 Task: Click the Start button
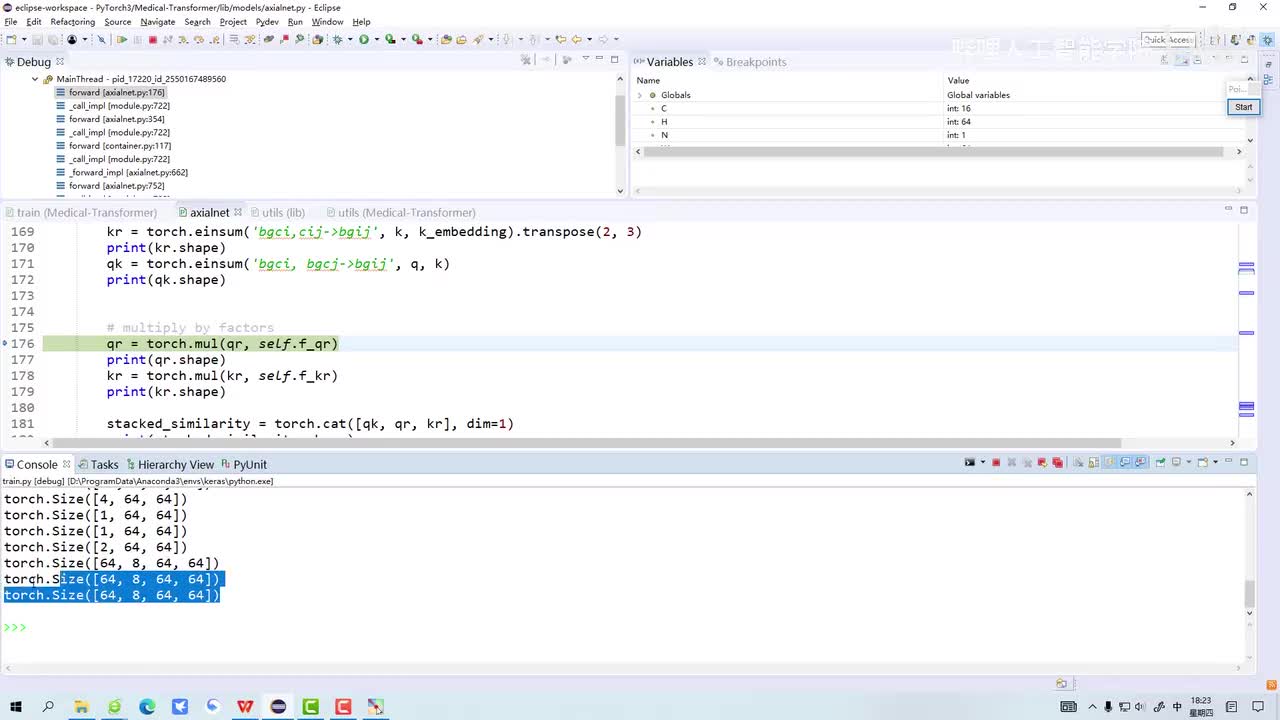(x=1243, y=107)
